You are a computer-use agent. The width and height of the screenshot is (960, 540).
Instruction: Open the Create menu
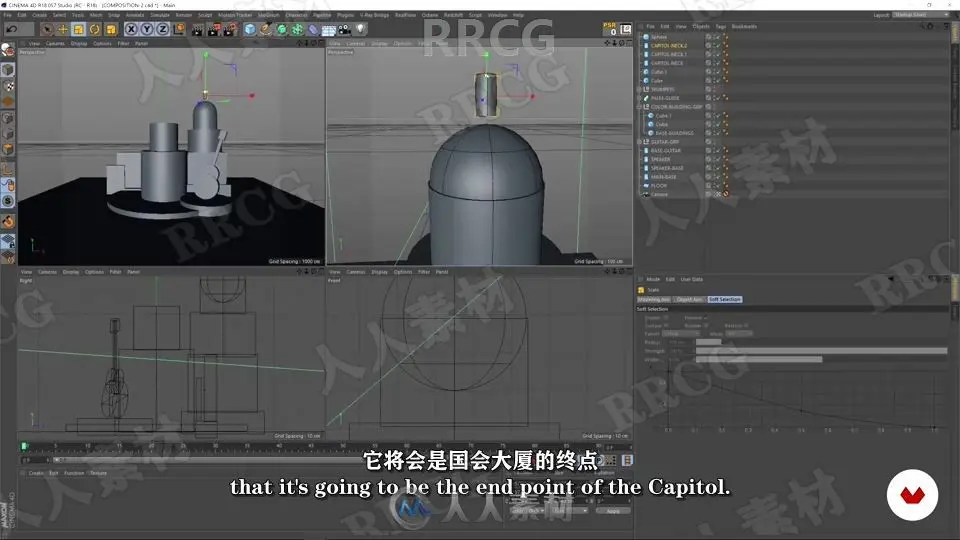40,15
